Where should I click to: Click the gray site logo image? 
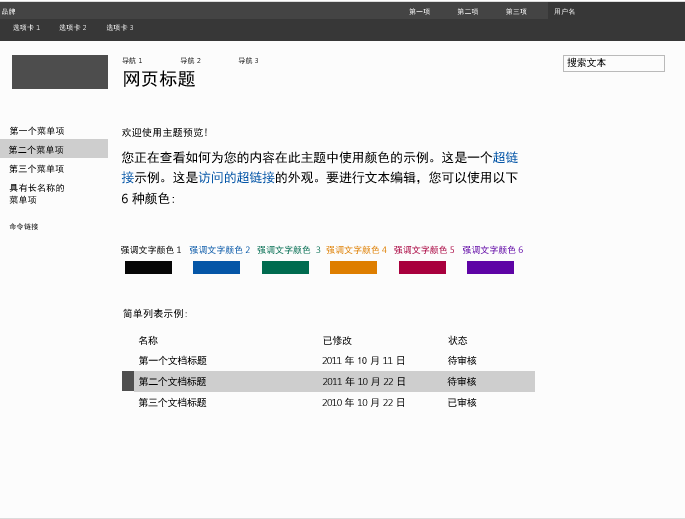coord(60,72)
